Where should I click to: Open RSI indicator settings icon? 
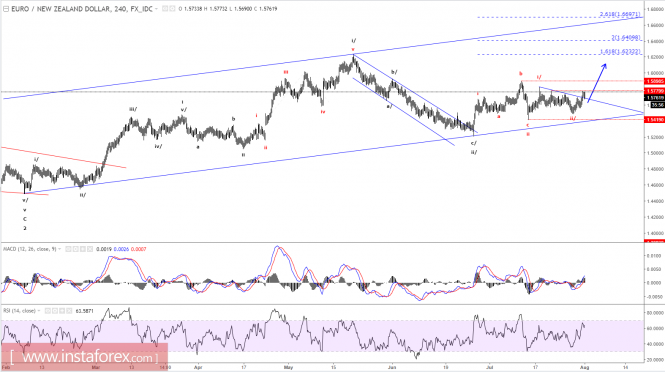click(x=55, y=310)
